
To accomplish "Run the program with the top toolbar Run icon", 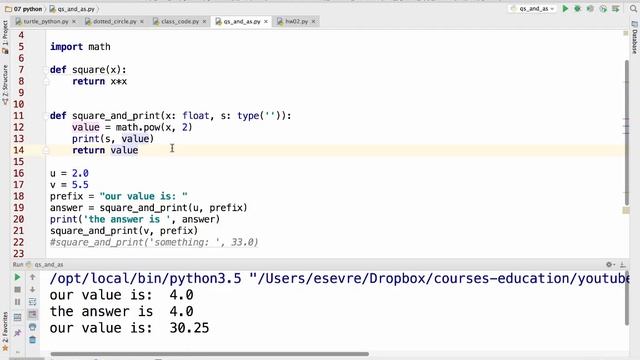I will pos(565,9).
